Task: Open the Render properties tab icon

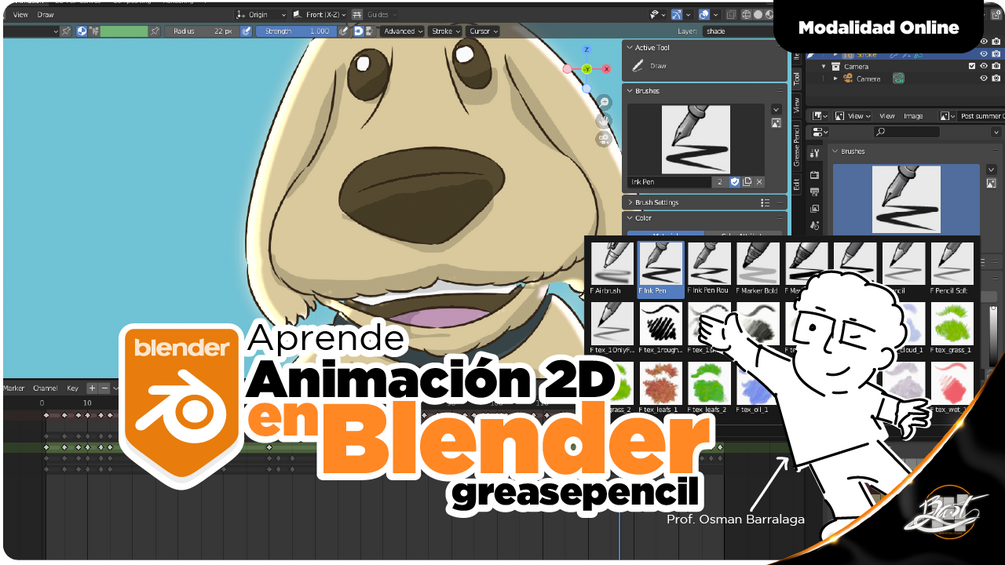Action: [x=815, y=174]
